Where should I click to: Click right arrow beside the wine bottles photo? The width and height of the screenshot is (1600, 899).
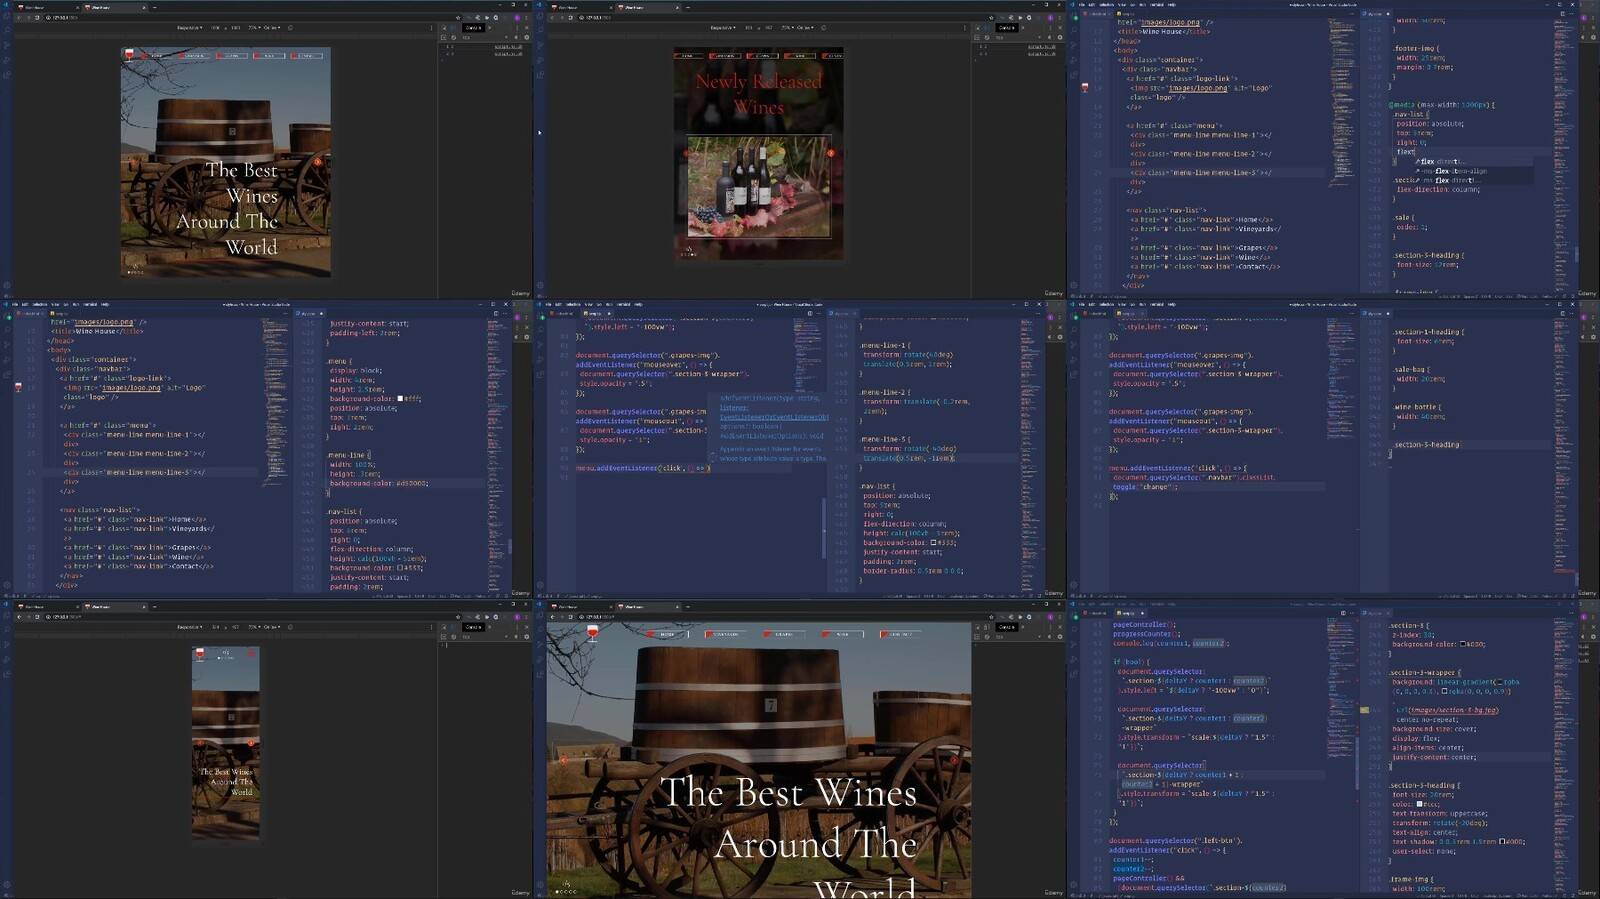(831, 153)
